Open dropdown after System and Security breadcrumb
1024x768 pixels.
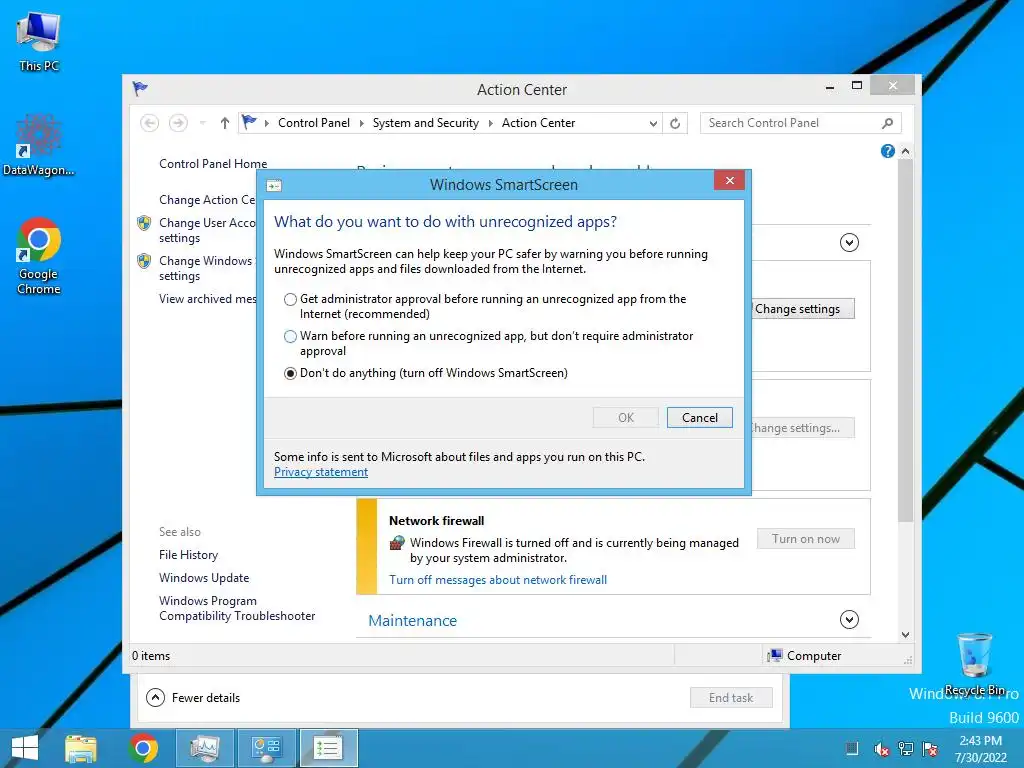point(490,123)
